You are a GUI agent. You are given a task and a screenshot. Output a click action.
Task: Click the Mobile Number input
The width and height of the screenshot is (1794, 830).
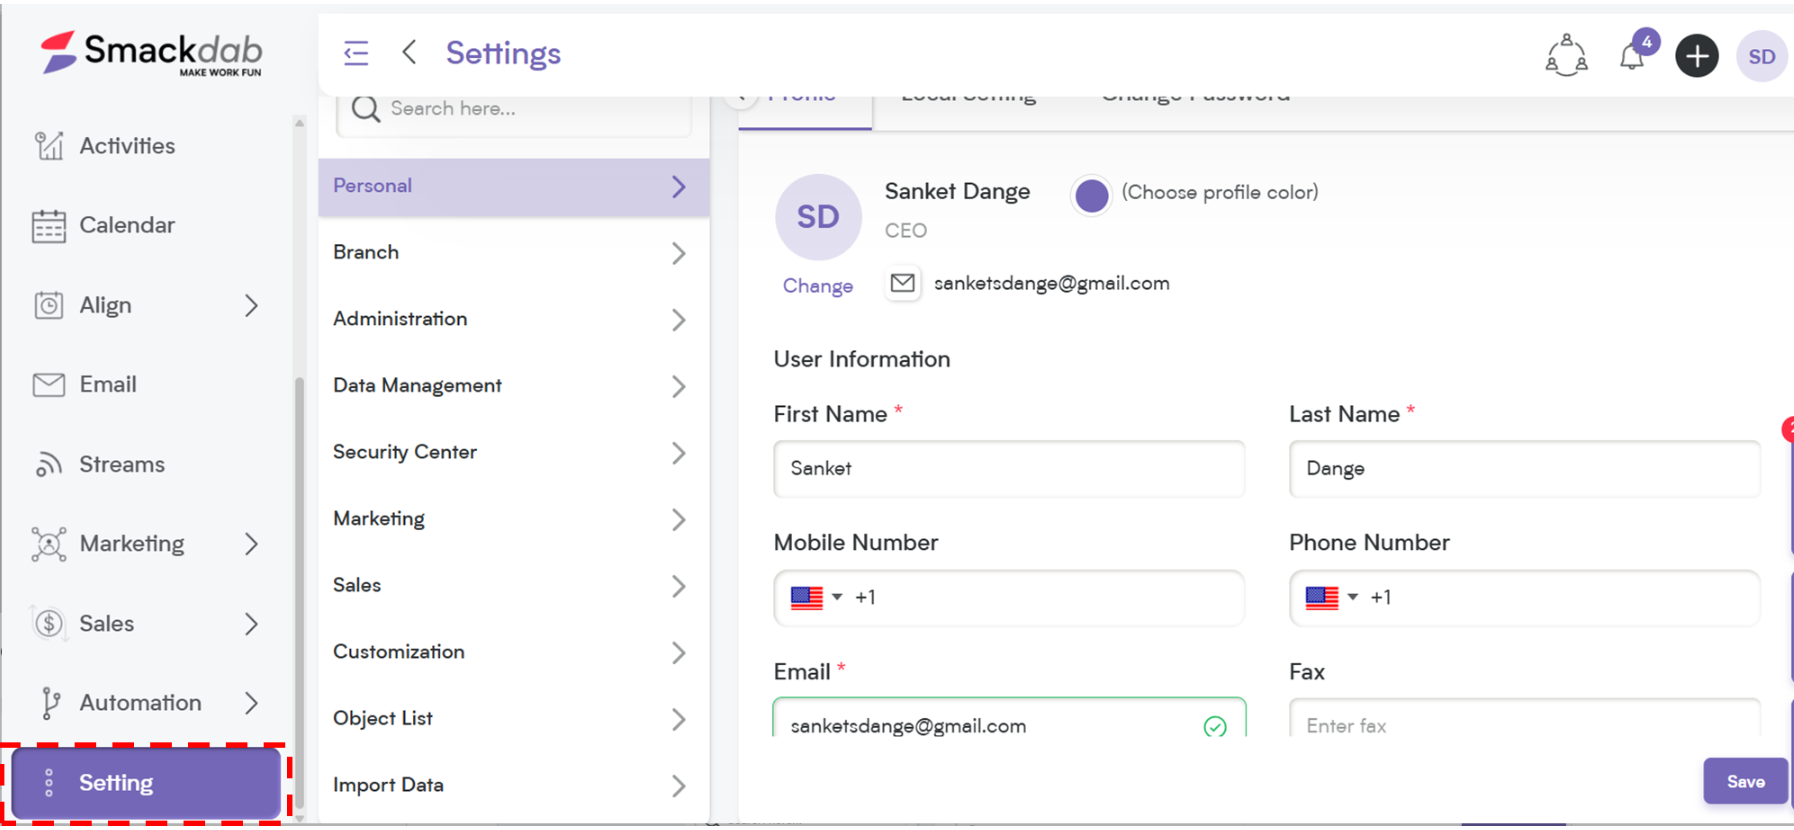(1009, 598)
